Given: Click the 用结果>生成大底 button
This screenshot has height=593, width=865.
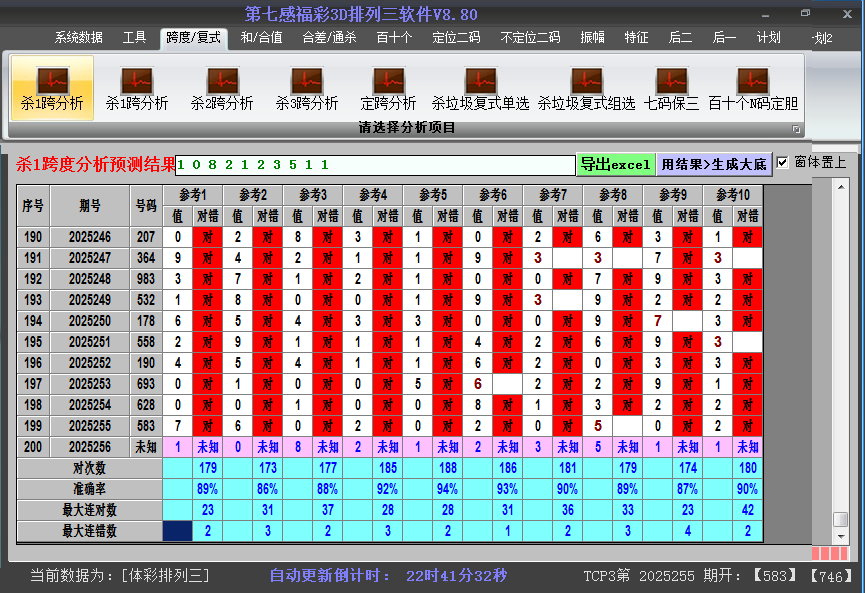Looking at the screenshot, I should coord(713,164).
